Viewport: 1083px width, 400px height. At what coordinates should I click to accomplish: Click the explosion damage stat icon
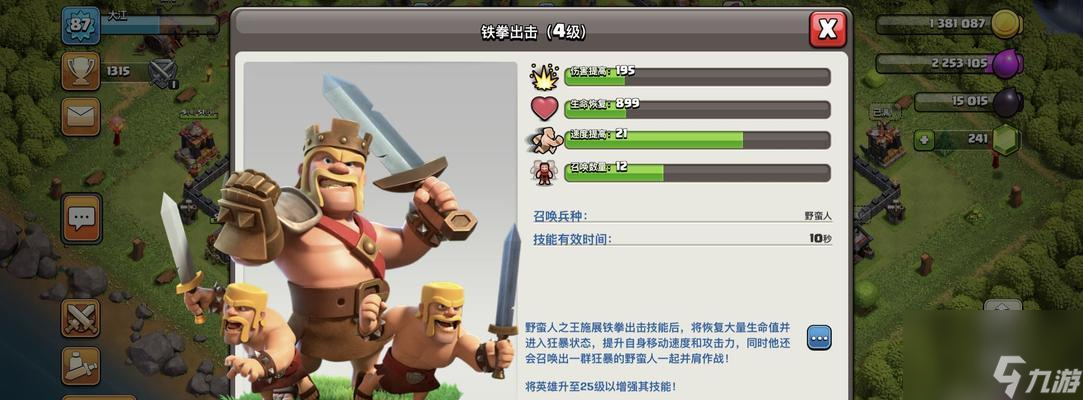pos(544,77)
